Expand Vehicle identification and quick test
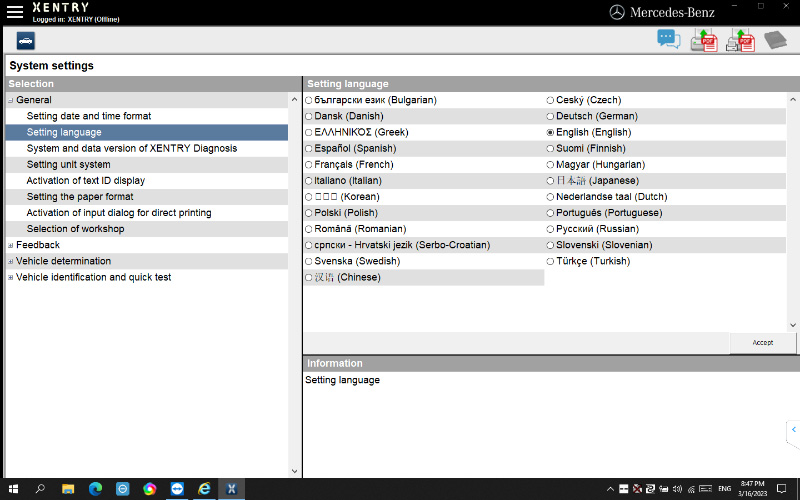This screenshot has width=800, height=500. [10, 278]
